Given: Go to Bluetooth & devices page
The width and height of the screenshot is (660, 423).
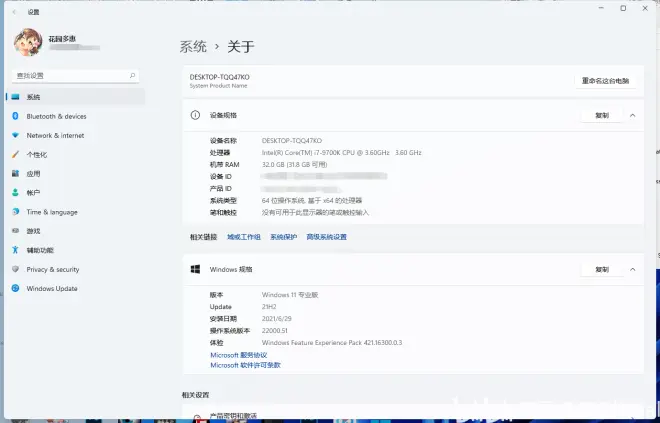Looking at the screenshot, I should pyautogui.click(x=56, y=116).
